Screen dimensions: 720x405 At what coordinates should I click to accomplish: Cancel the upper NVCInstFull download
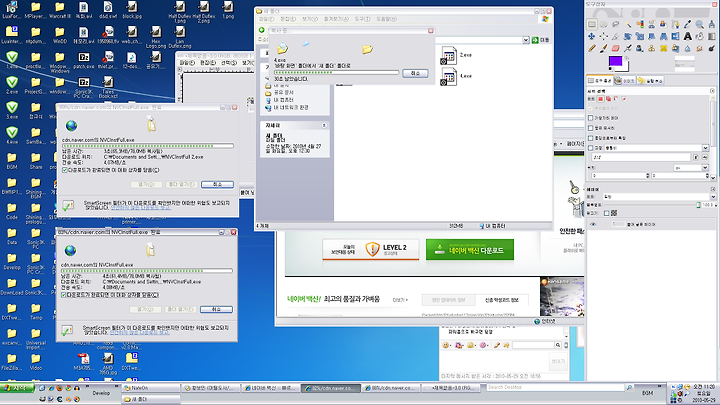coord(217,184)
